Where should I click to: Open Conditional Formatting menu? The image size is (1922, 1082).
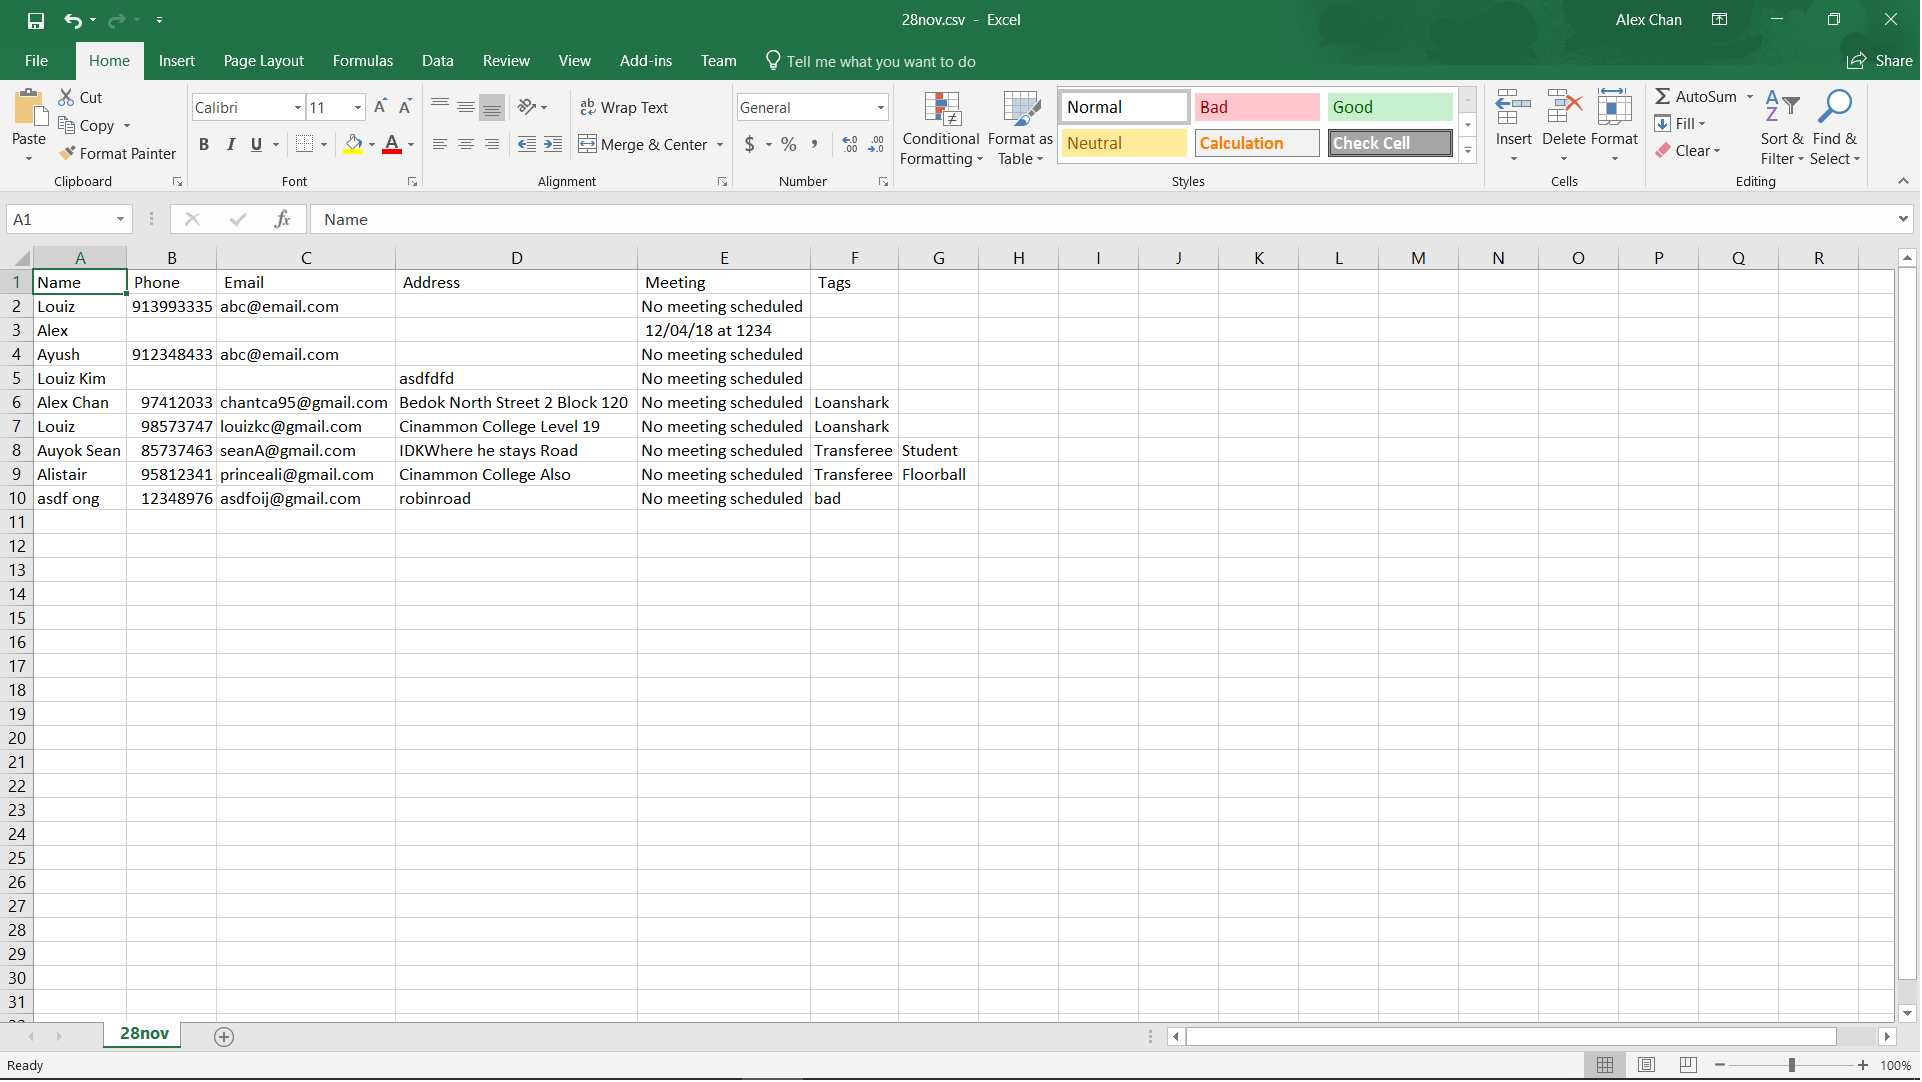[942, 128]
